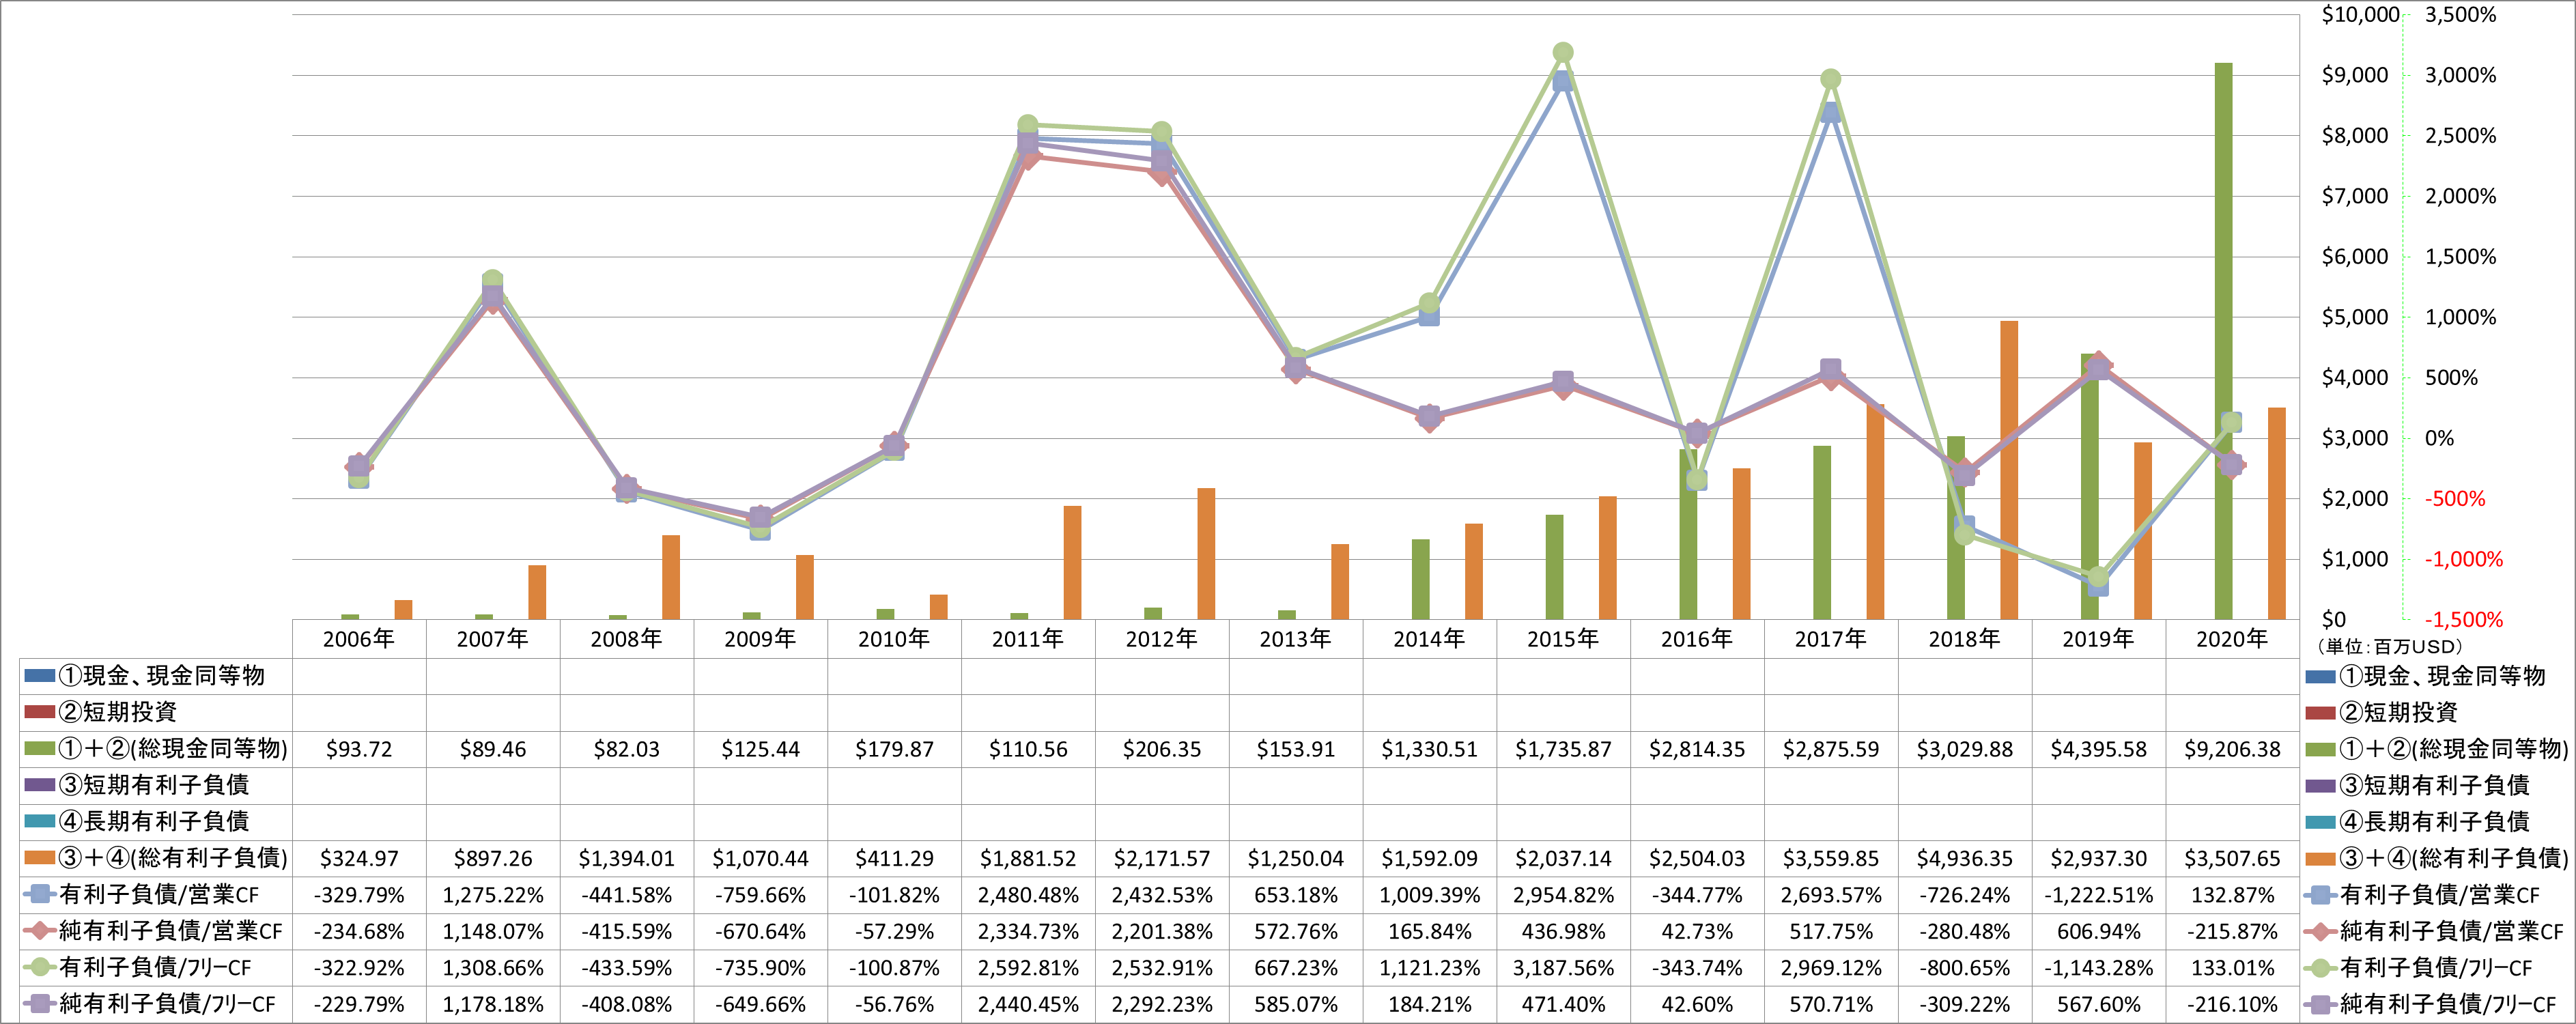Click left legend swatch for ①+②(総現金同等物)

40,749
